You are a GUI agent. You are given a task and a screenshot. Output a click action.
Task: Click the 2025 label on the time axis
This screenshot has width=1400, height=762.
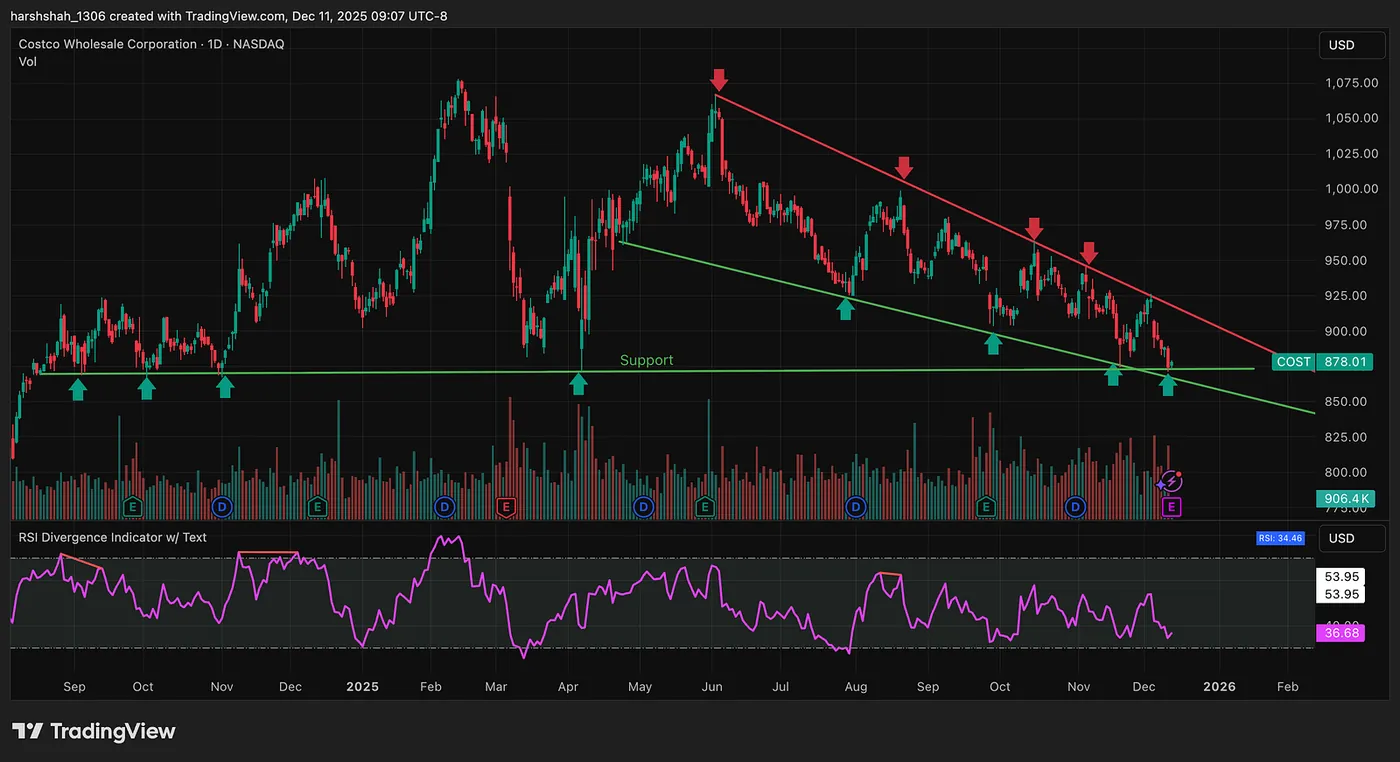click(x=362, y=686)
